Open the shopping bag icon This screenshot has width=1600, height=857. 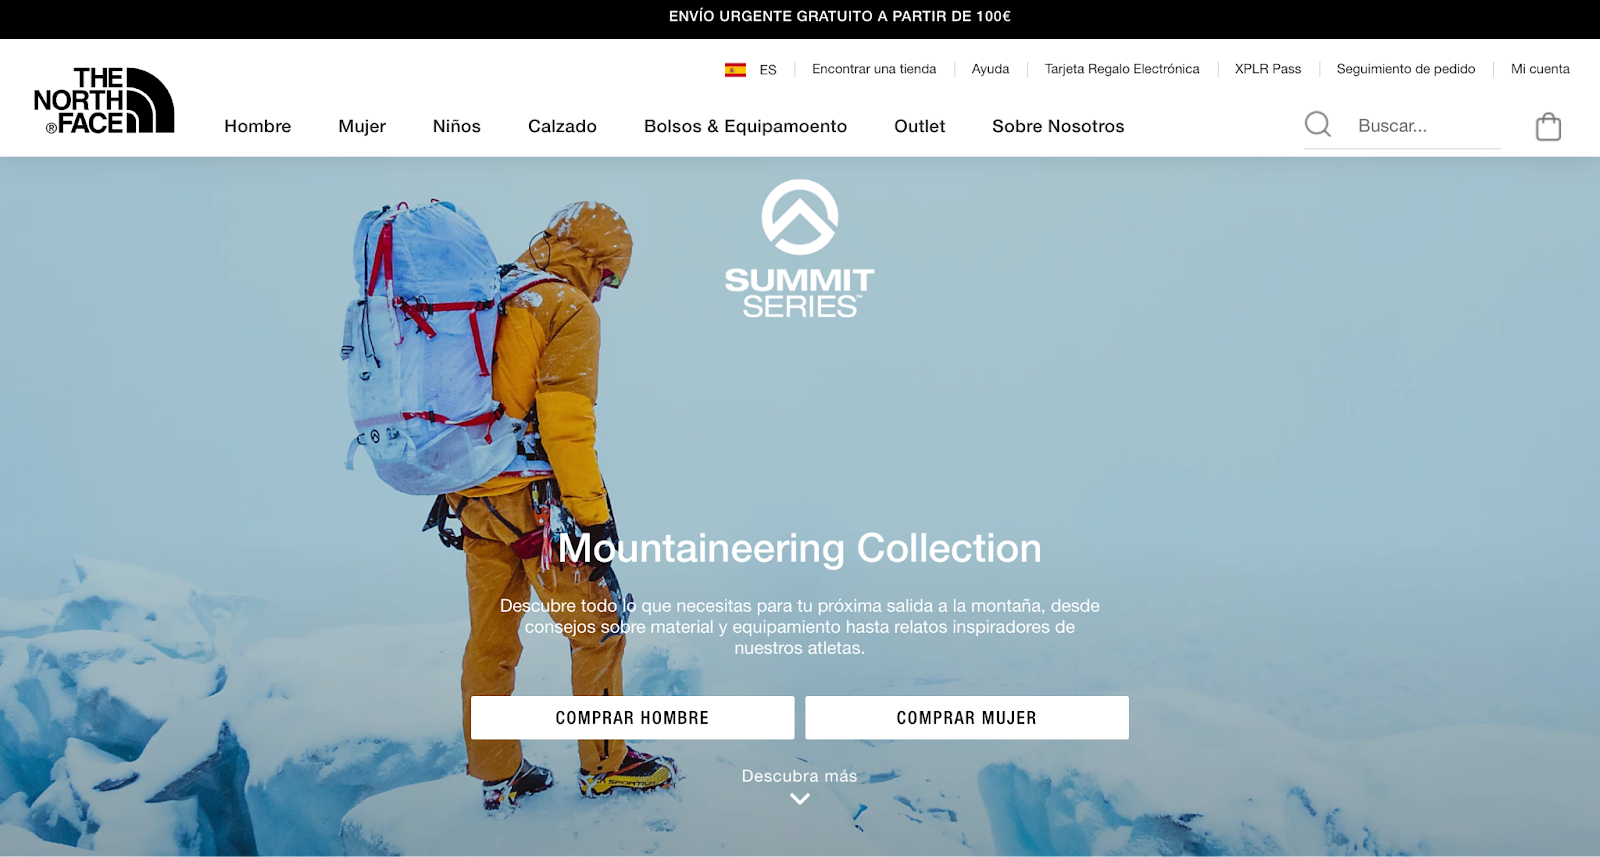pyautogui.click(x=1548, y=126)
